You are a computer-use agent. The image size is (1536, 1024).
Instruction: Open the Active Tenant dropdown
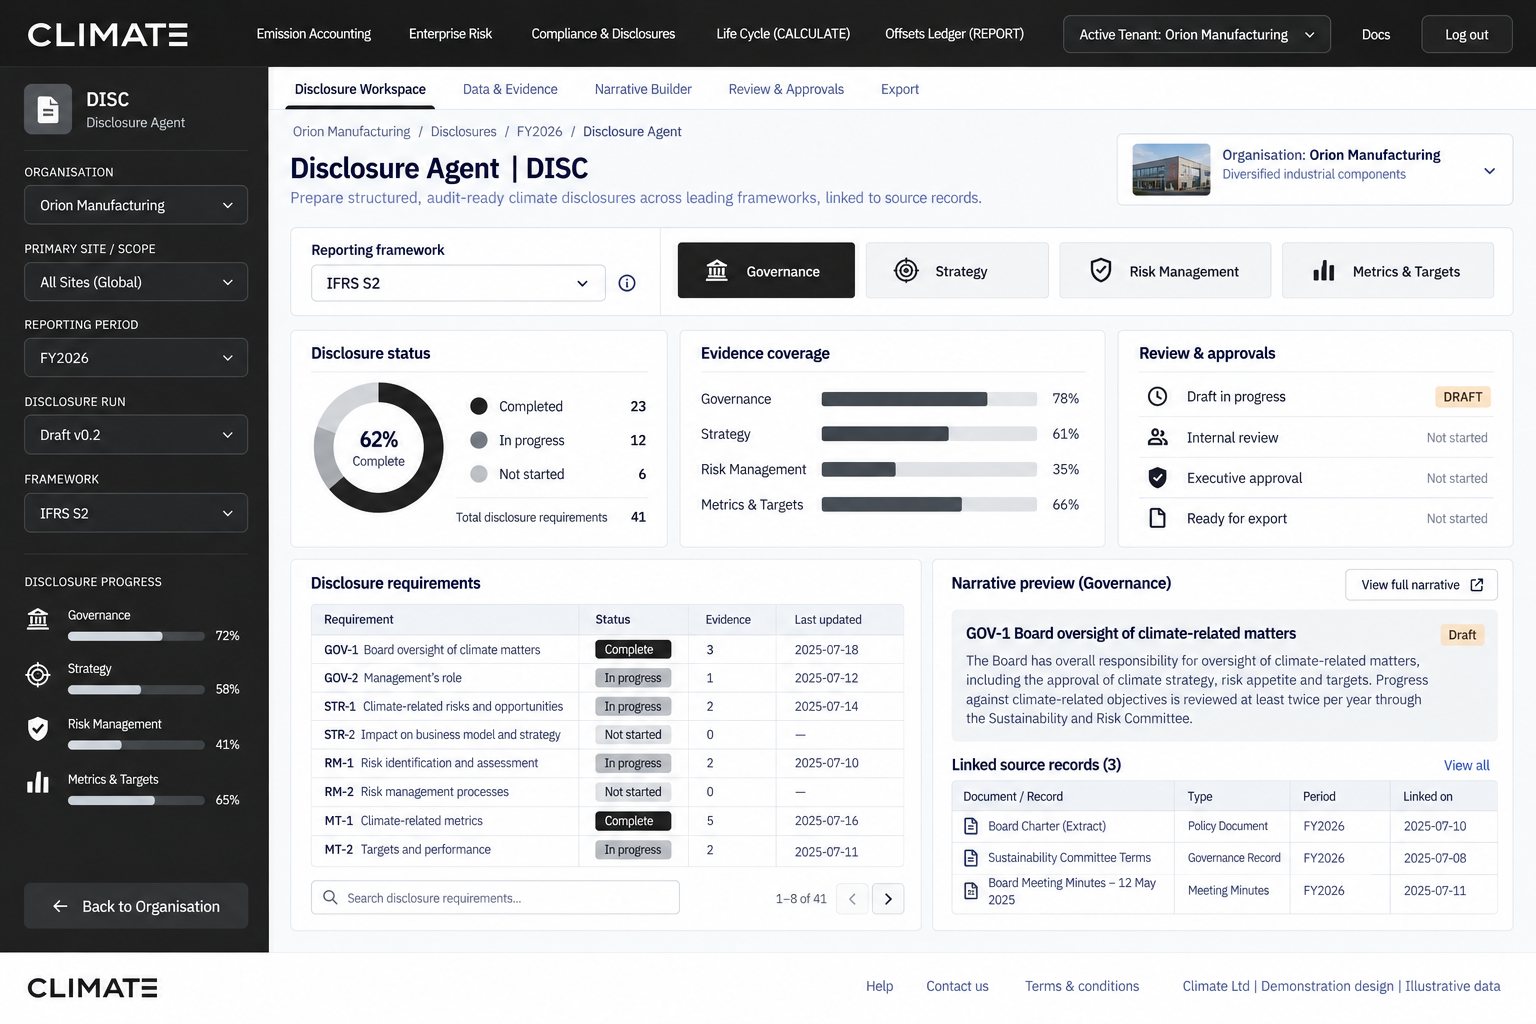click(1197, 34)
